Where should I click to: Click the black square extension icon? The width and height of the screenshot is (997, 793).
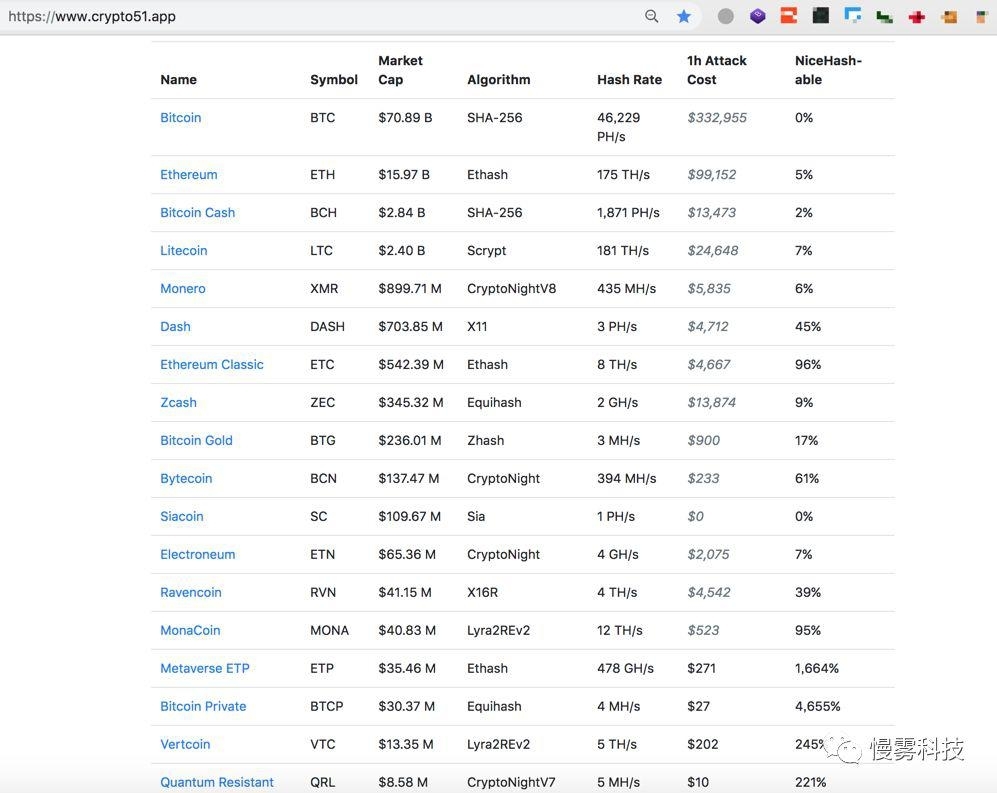click(x=821, y=16)
